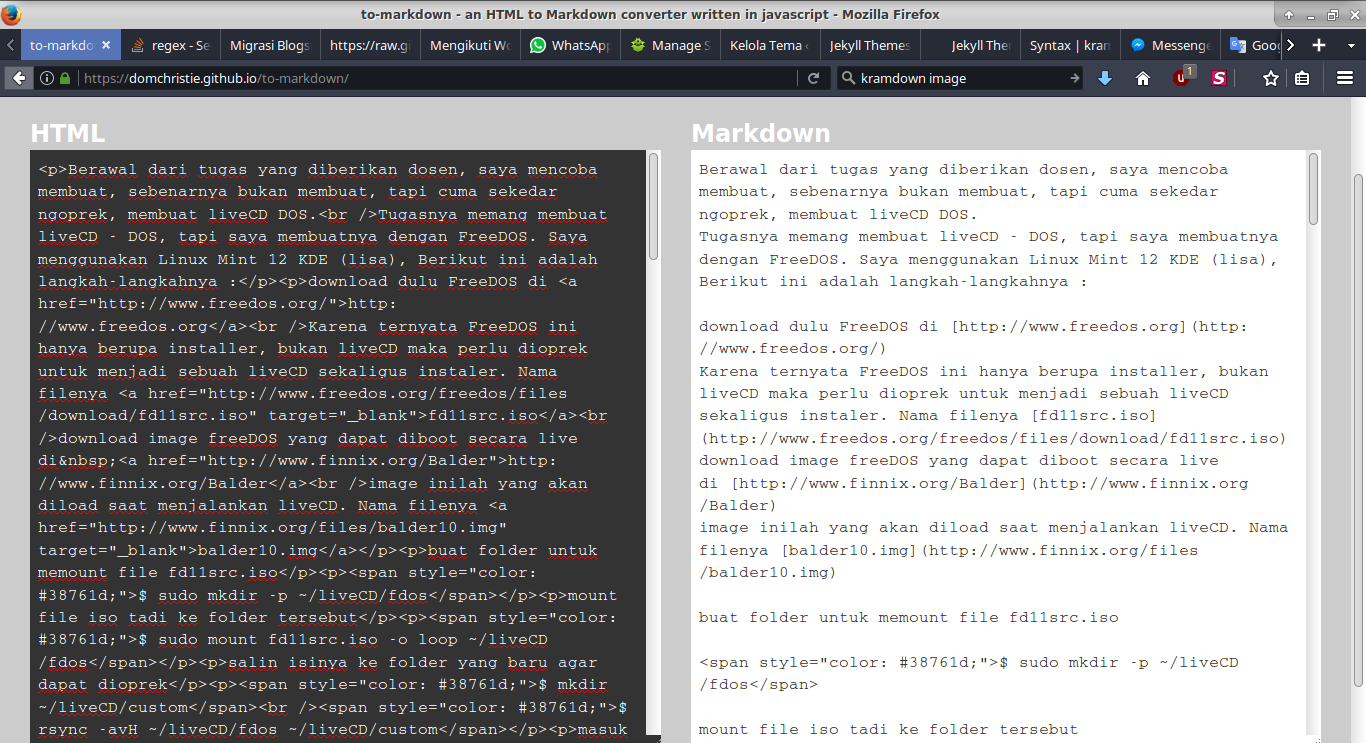Switch to the Messenger tab
Screen dimensions: 1366x743
[1169, 45]
